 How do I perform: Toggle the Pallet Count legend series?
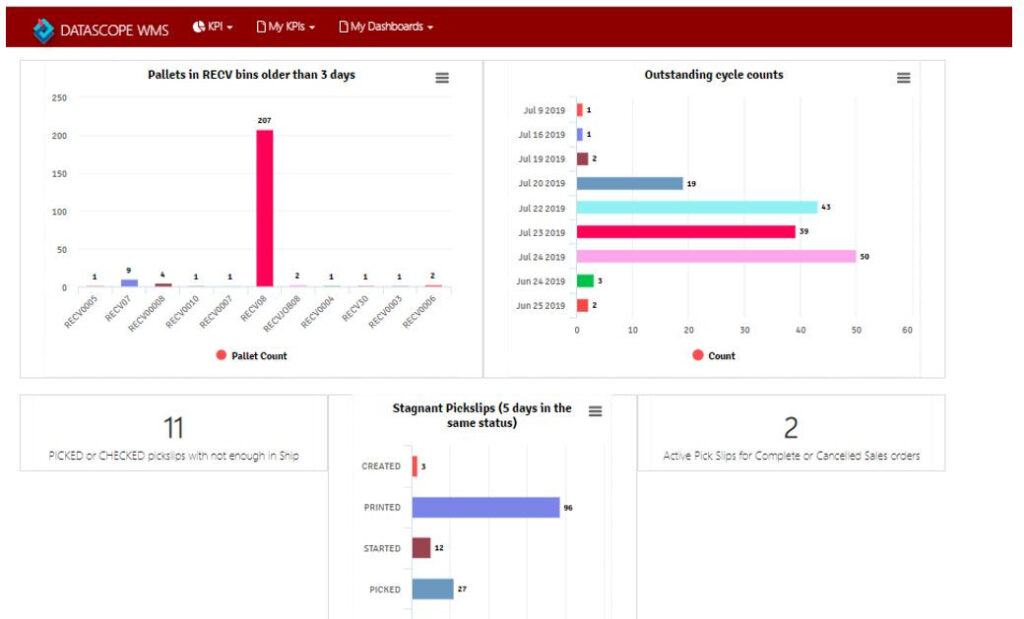252,356
